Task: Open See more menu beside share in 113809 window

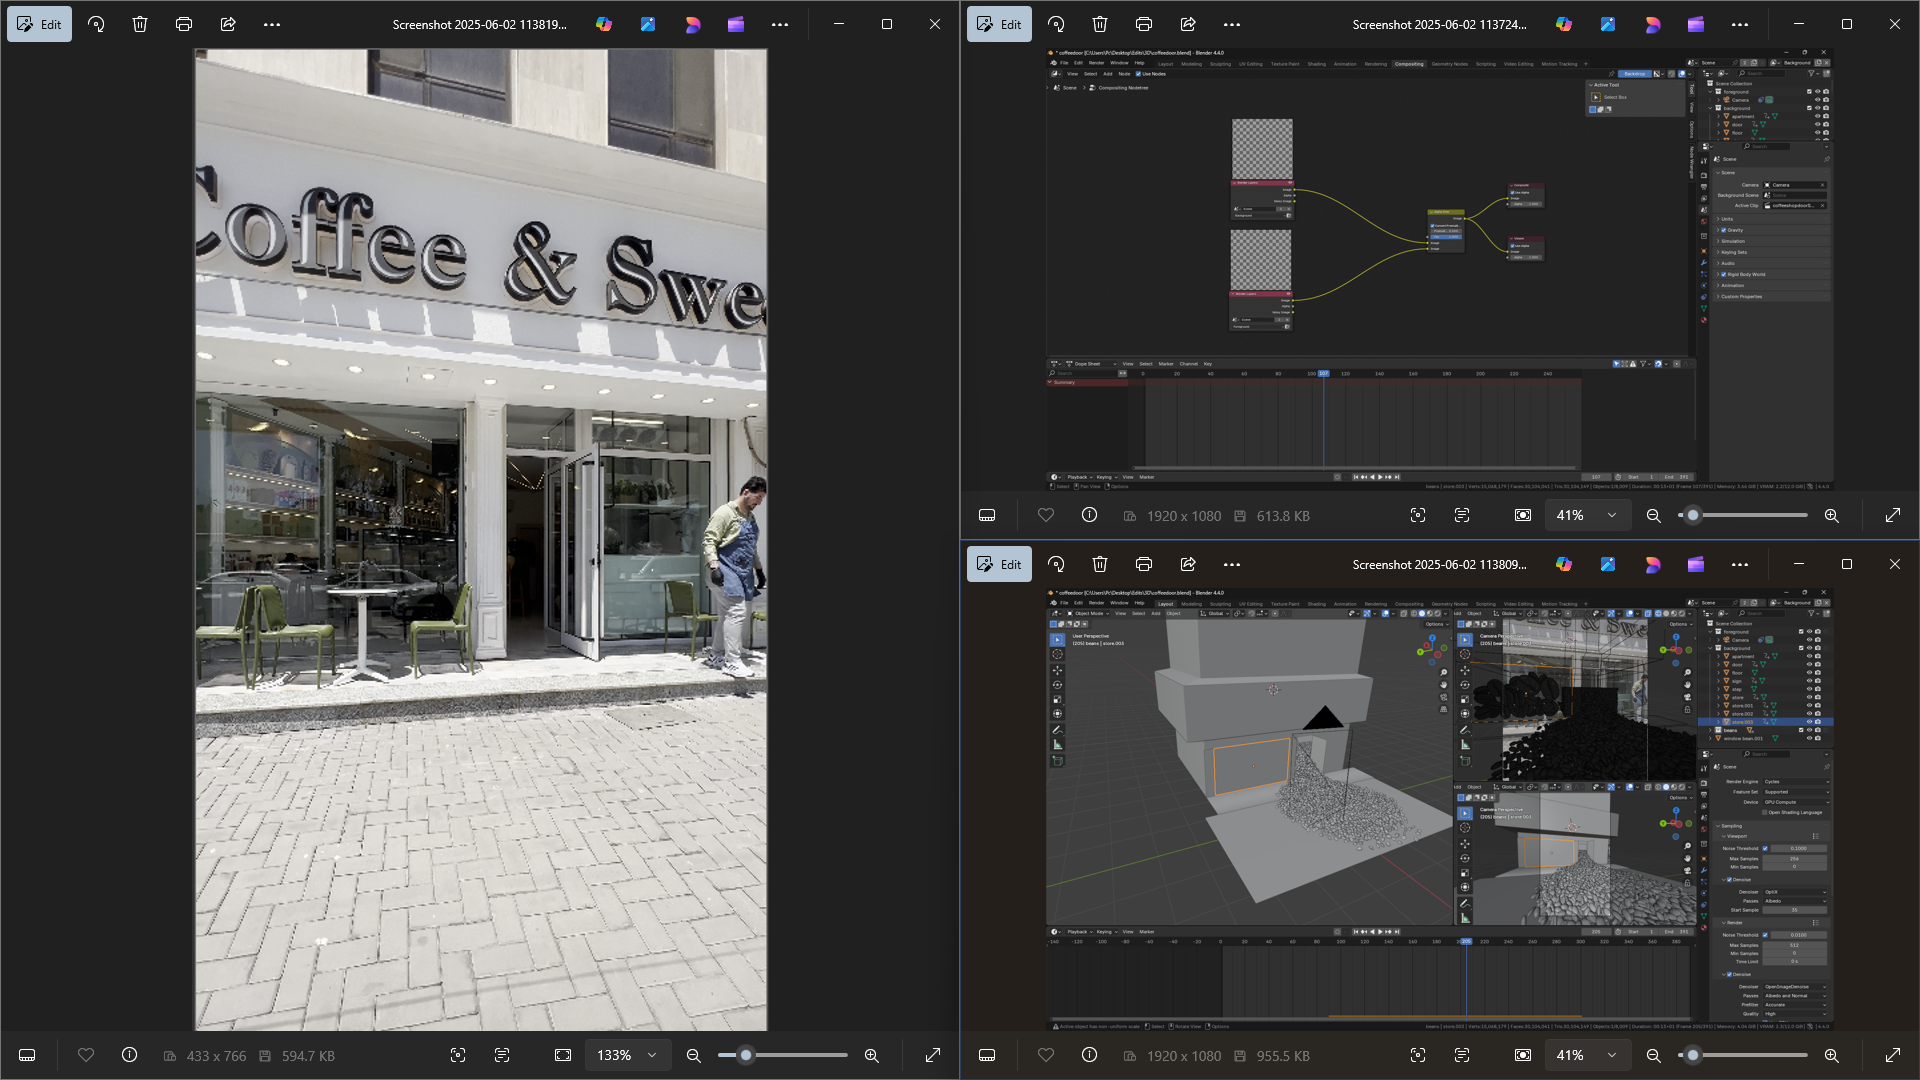Action: [1232, 564]
